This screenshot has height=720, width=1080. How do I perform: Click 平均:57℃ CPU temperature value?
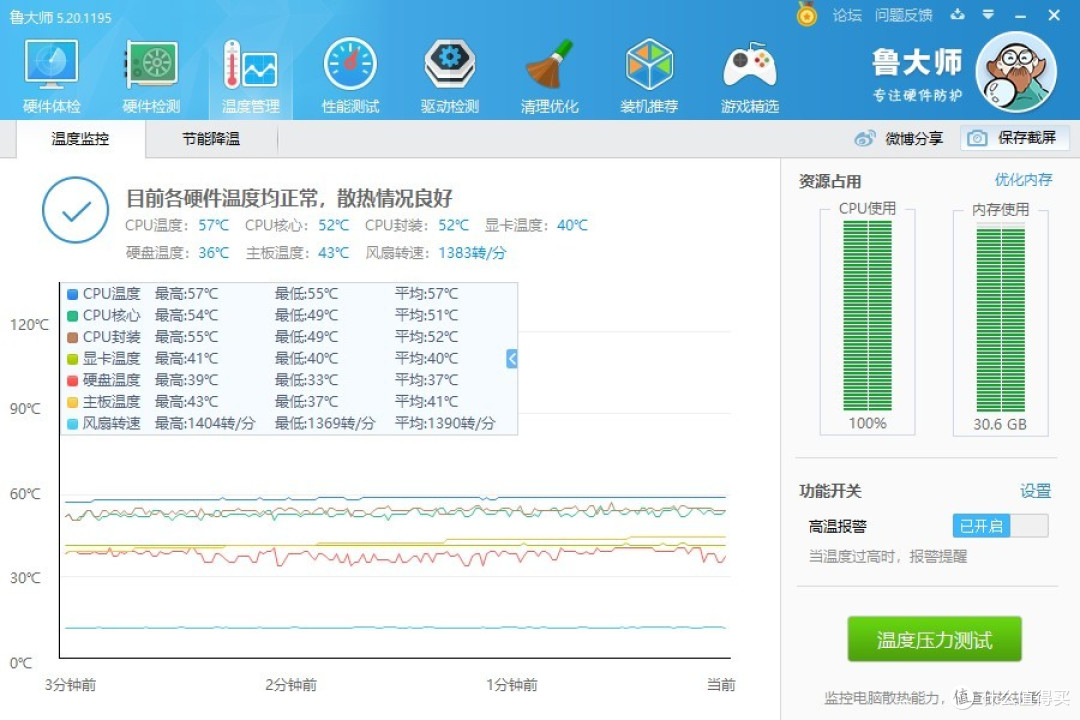426,294
